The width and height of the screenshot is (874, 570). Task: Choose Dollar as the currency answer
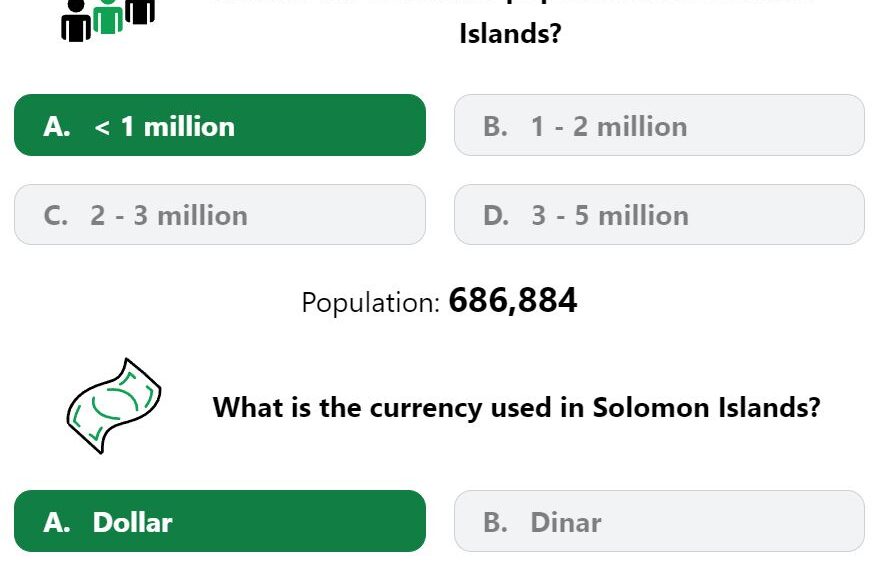[x=220, y=521]
